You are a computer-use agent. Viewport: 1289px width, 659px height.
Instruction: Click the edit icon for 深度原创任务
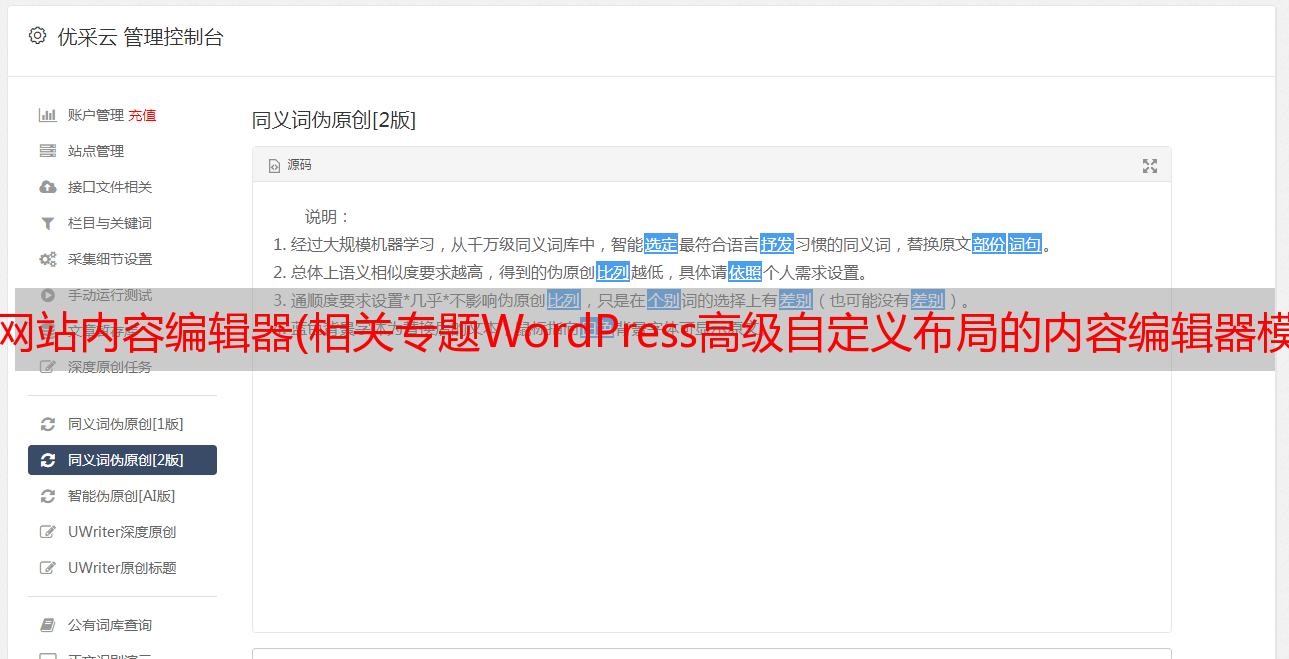click(47, 367)
